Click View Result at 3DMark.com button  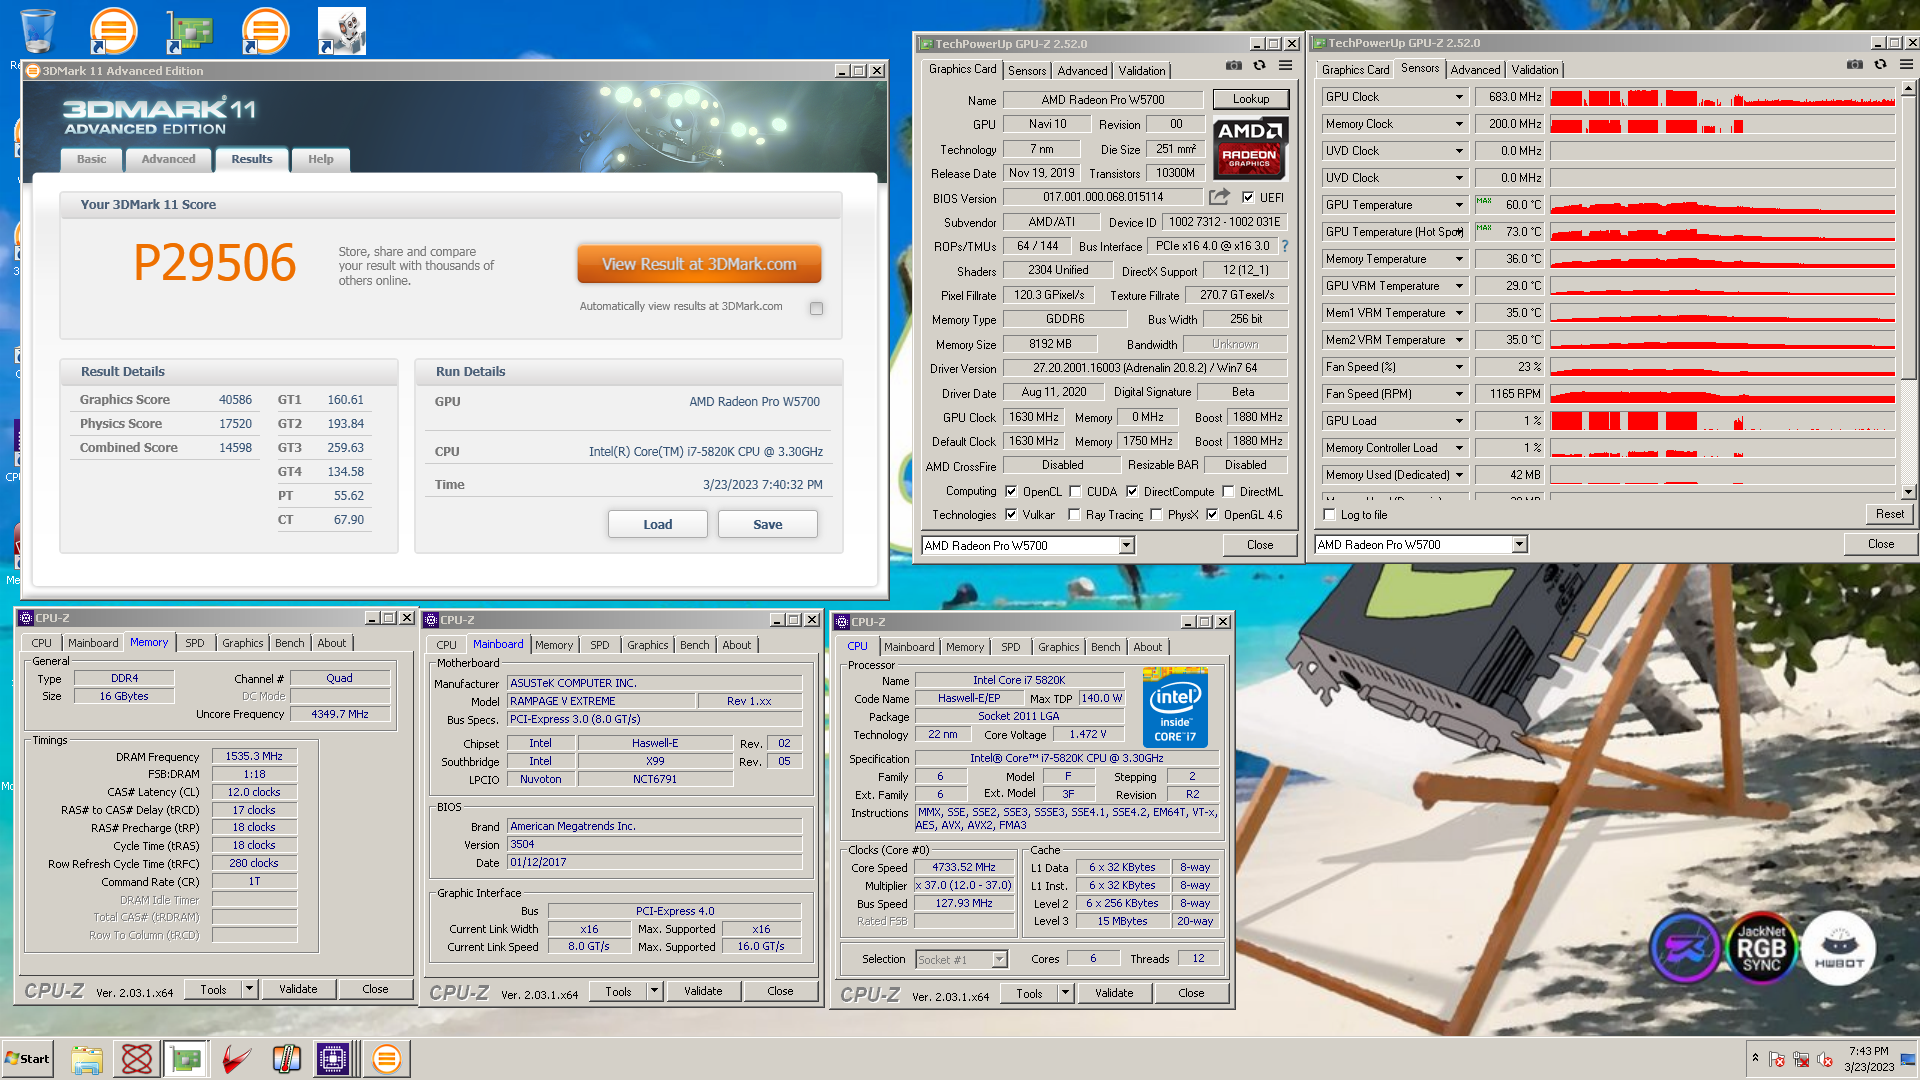click(x=699, y=264)
